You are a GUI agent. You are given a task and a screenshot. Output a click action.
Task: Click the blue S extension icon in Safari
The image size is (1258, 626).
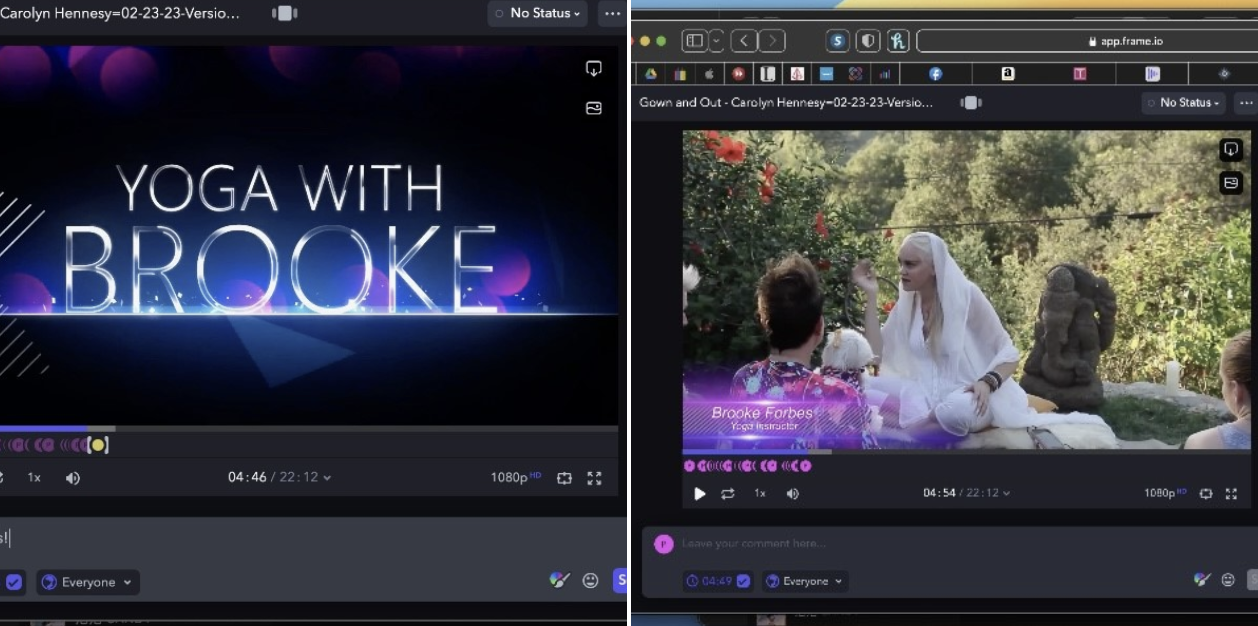point(838,41)
